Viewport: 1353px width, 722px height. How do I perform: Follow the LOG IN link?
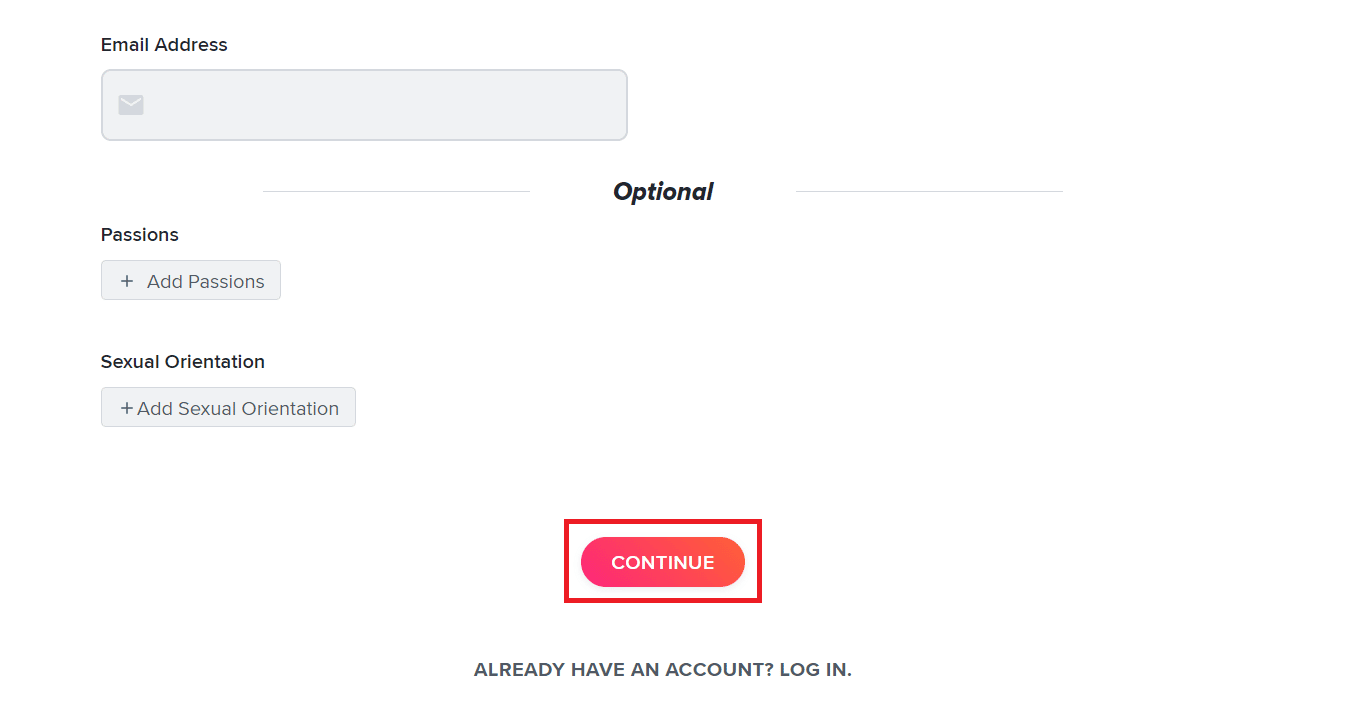(815, 670)
